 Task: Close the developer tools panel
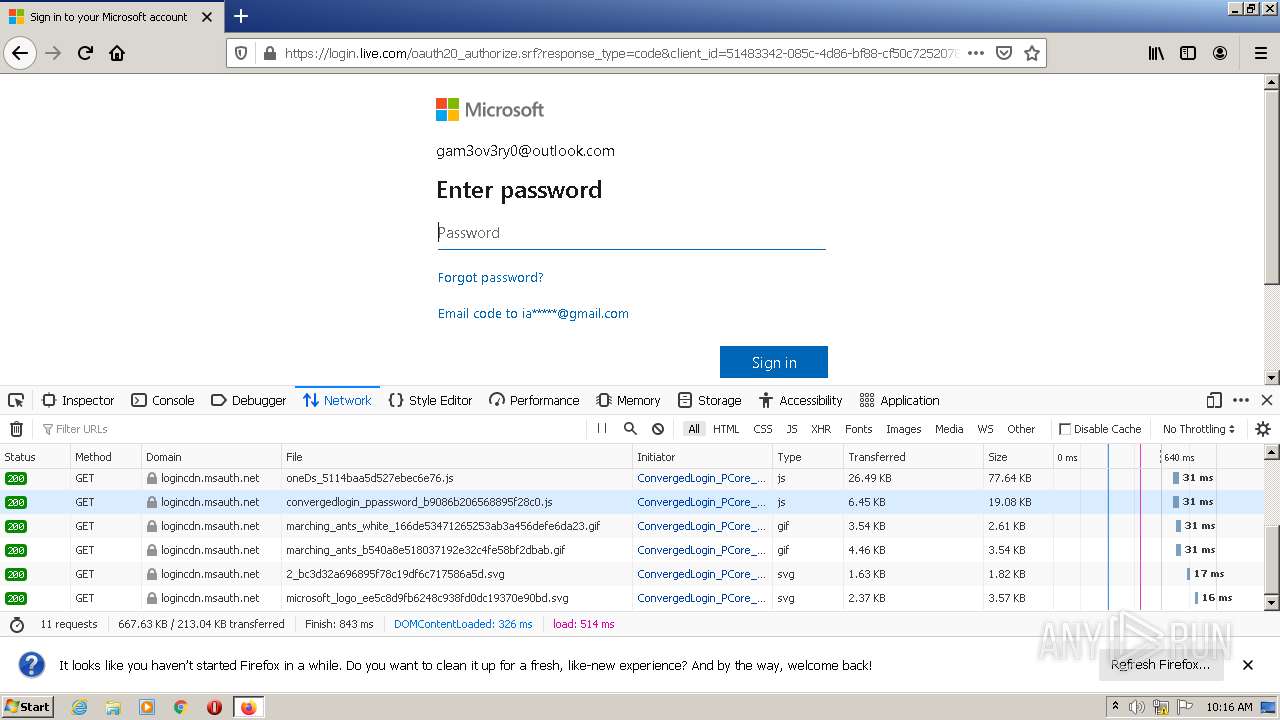(x=1267, y=400)
